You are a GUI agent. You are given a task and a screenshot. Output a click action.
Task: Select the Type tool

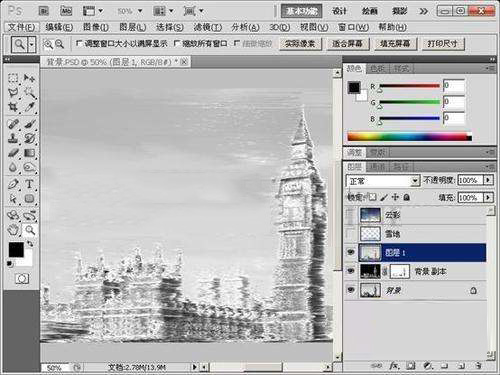(29, 184)
